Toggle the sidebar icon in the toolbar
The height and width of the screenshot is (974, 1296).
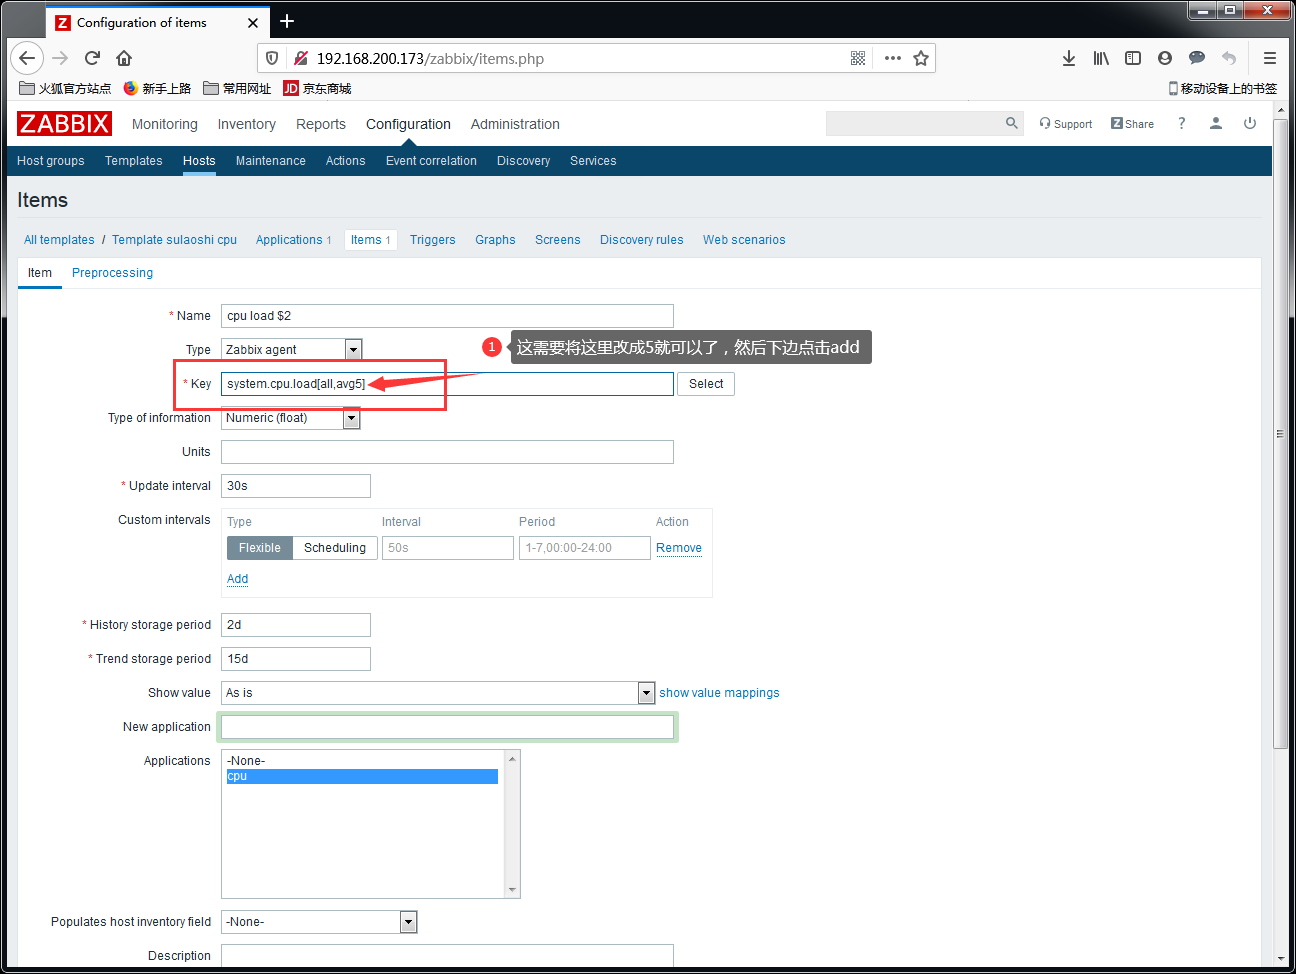point(1133,58)
